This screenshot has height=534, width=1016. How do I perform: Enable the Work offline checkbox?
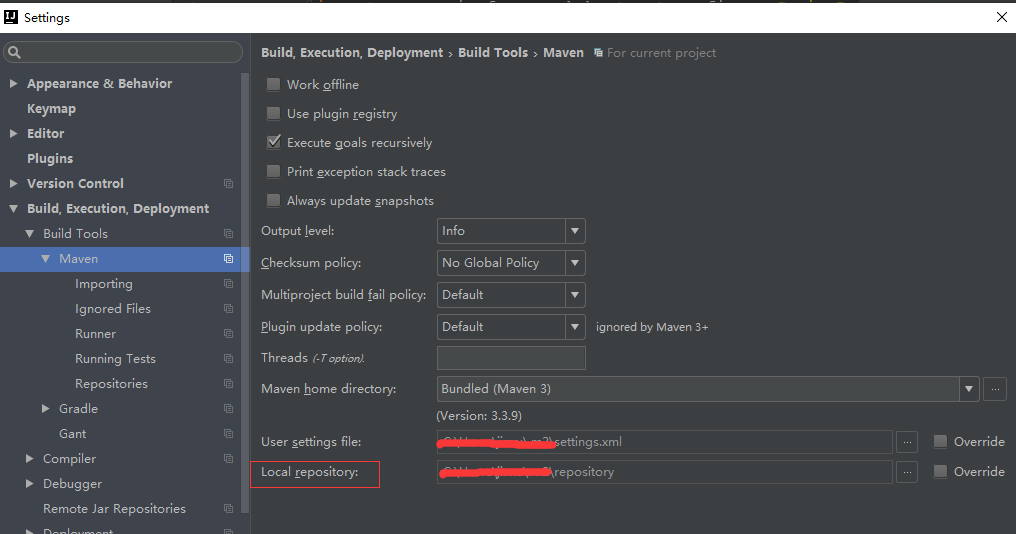[274, 85]
